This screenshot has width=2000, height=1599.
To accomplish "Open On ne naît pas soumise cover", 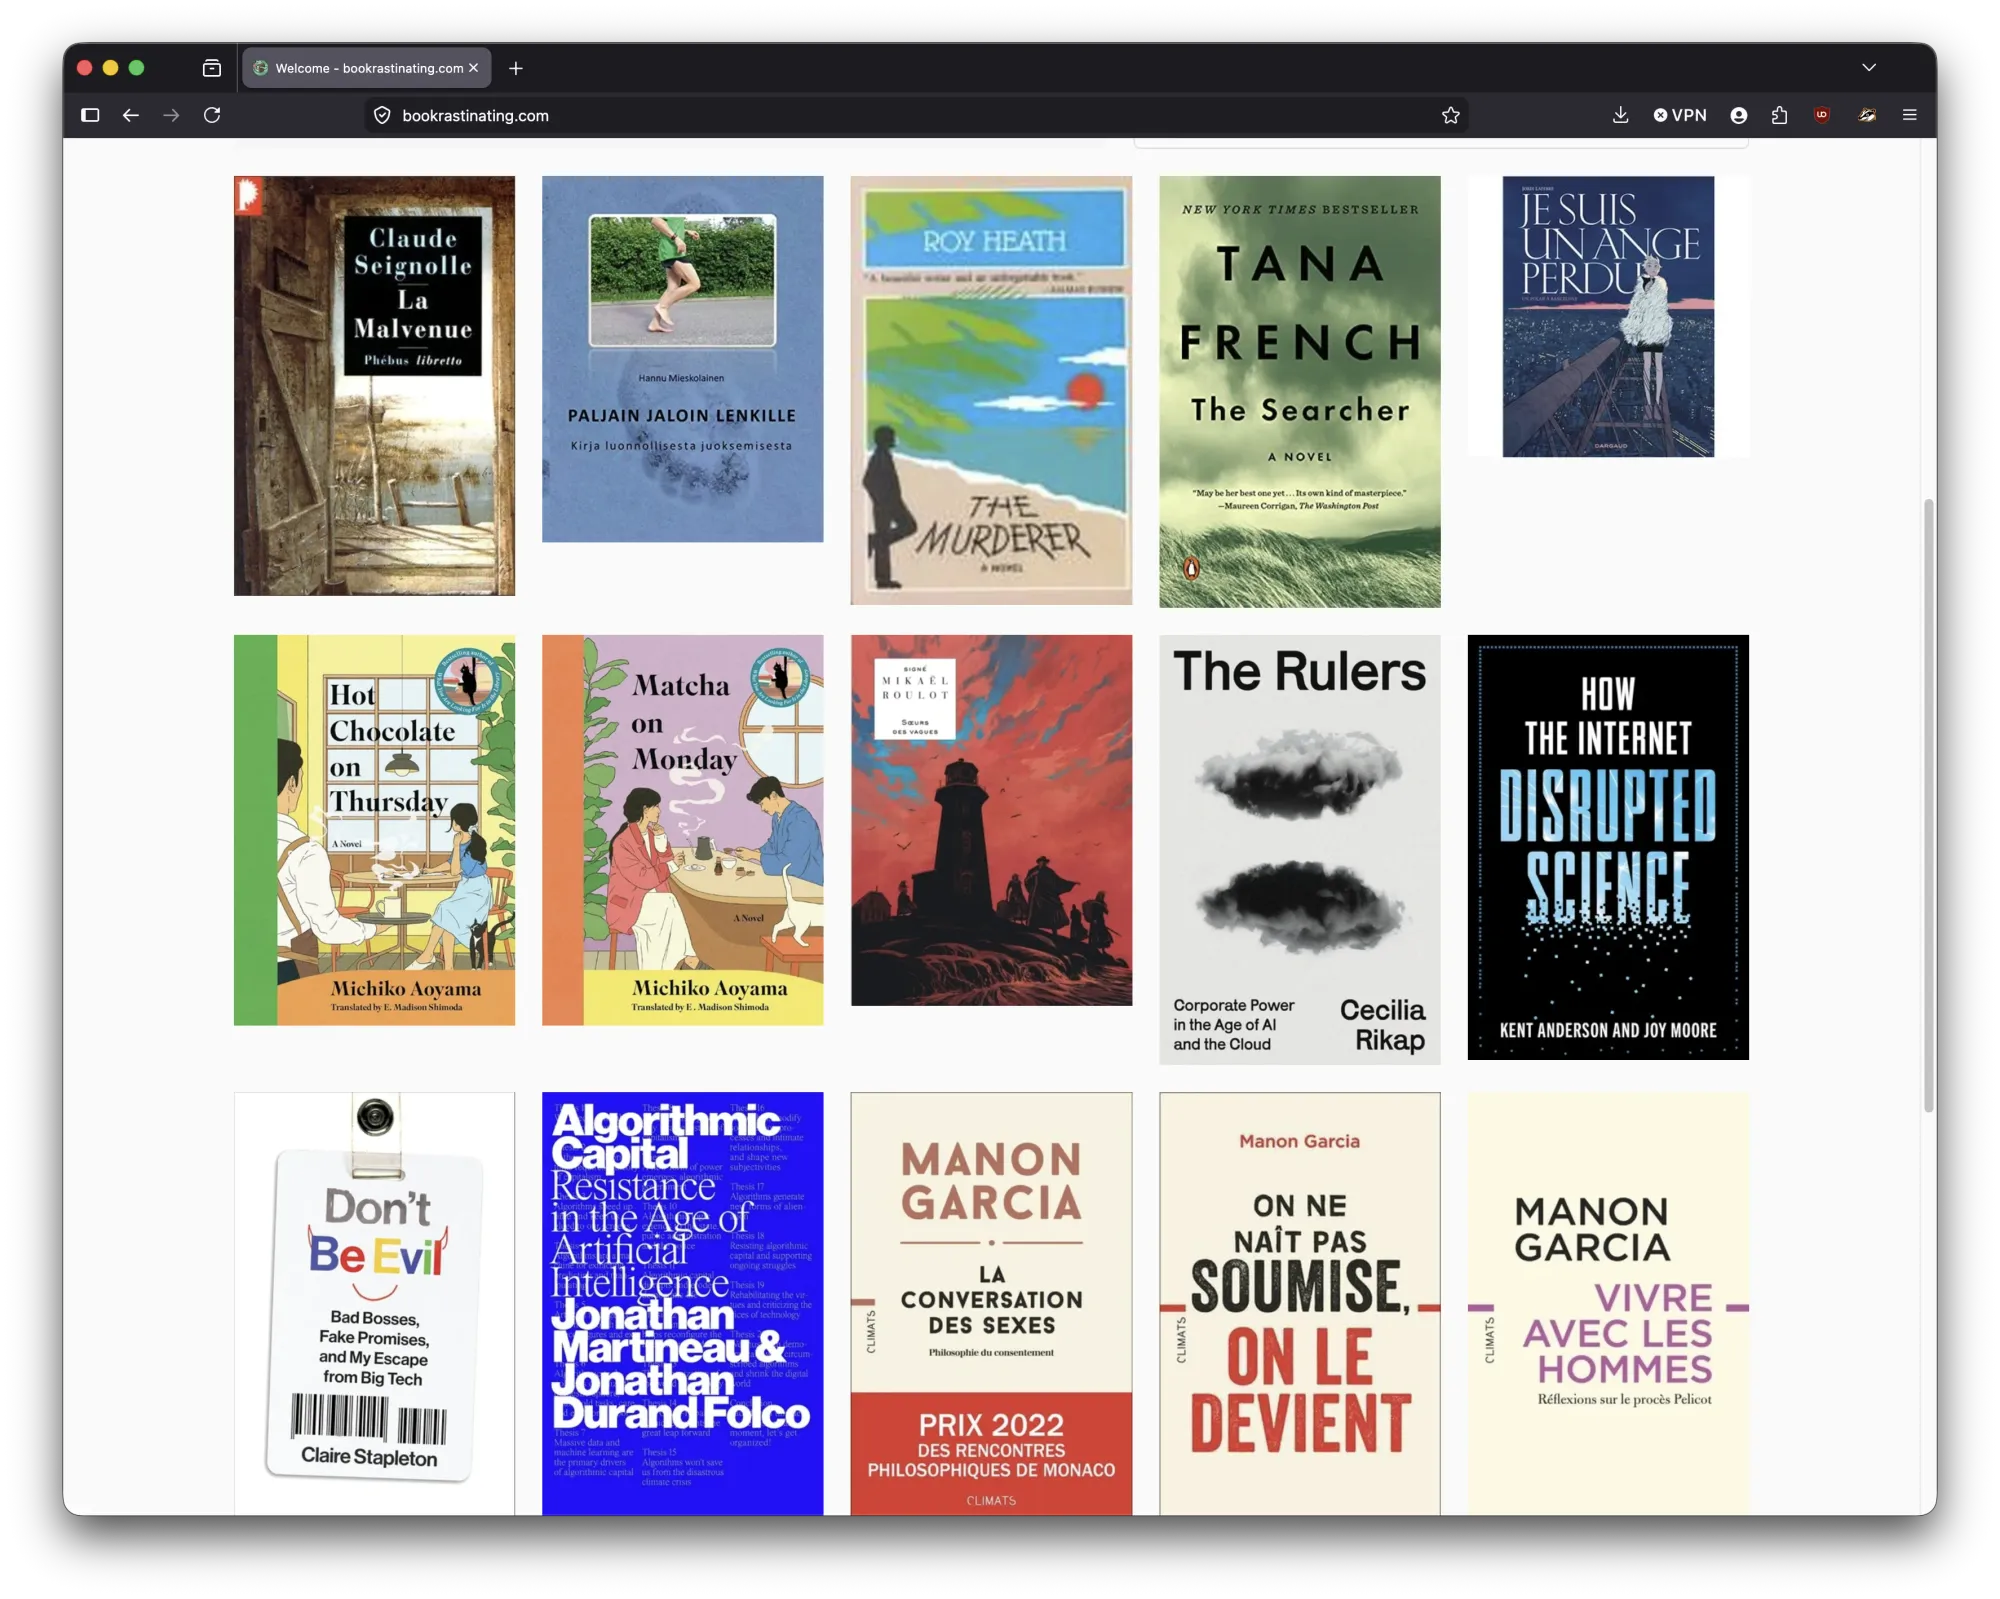I will coord(1300,1303).
